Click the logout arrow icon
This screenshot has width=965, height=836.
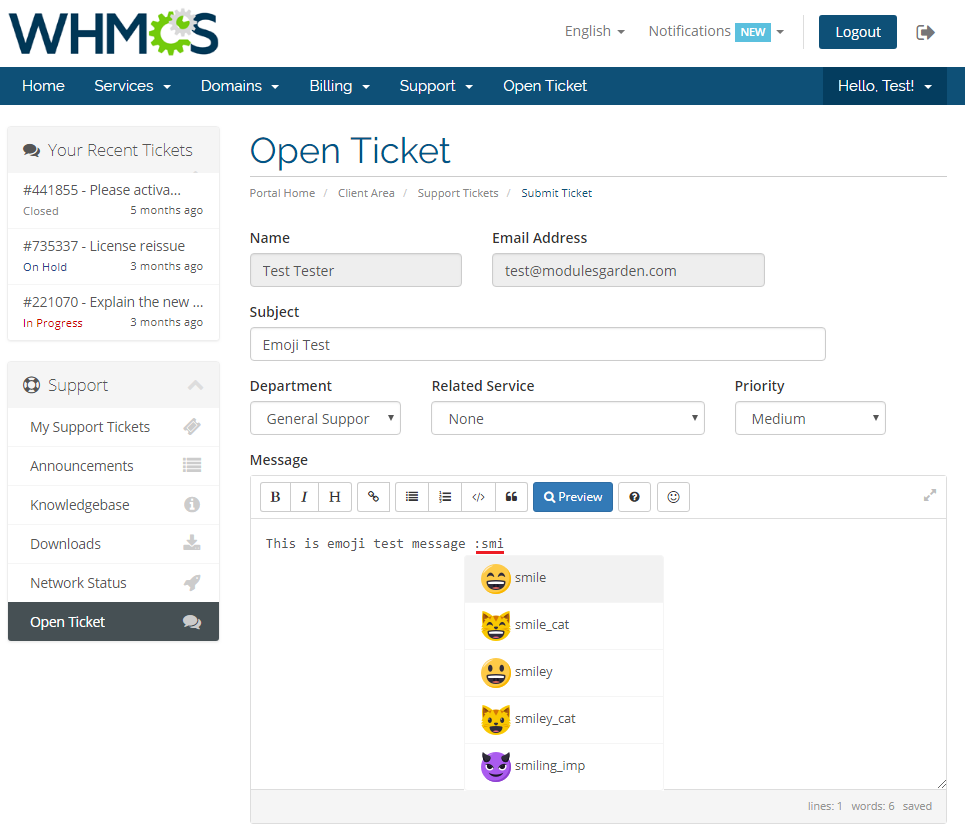click(x=925, y=32)
